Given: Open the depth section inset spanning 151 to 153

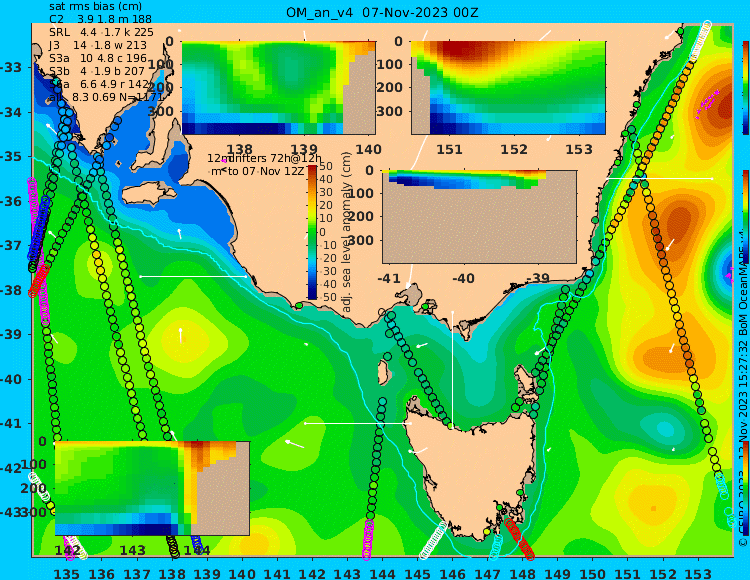Looking at the screenshot, I should click(x=508, y=88).
